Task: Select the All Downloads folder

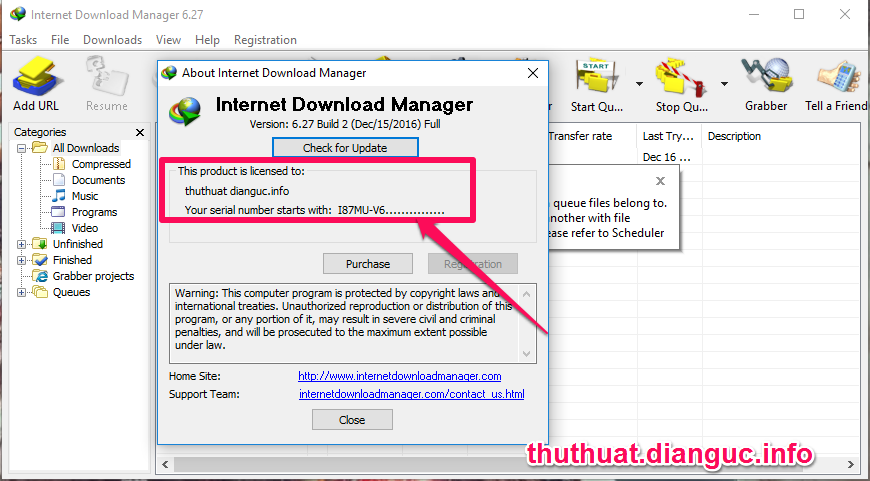Action: [86, 148]
